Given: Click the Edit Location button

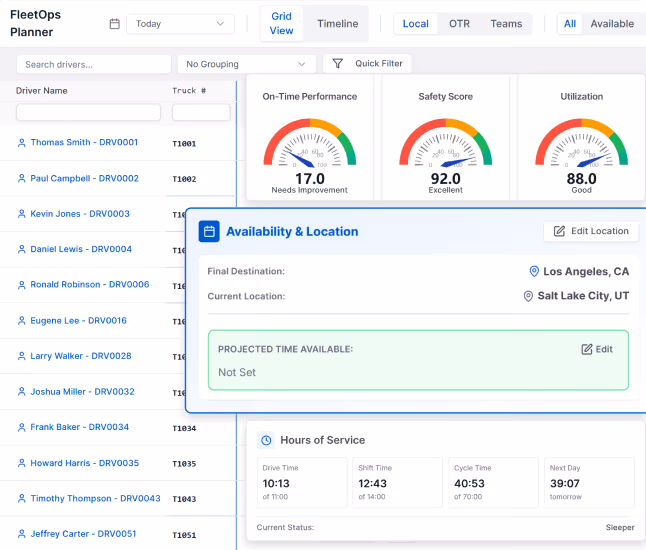Looking at the screenshot, I should pos(591,232).
